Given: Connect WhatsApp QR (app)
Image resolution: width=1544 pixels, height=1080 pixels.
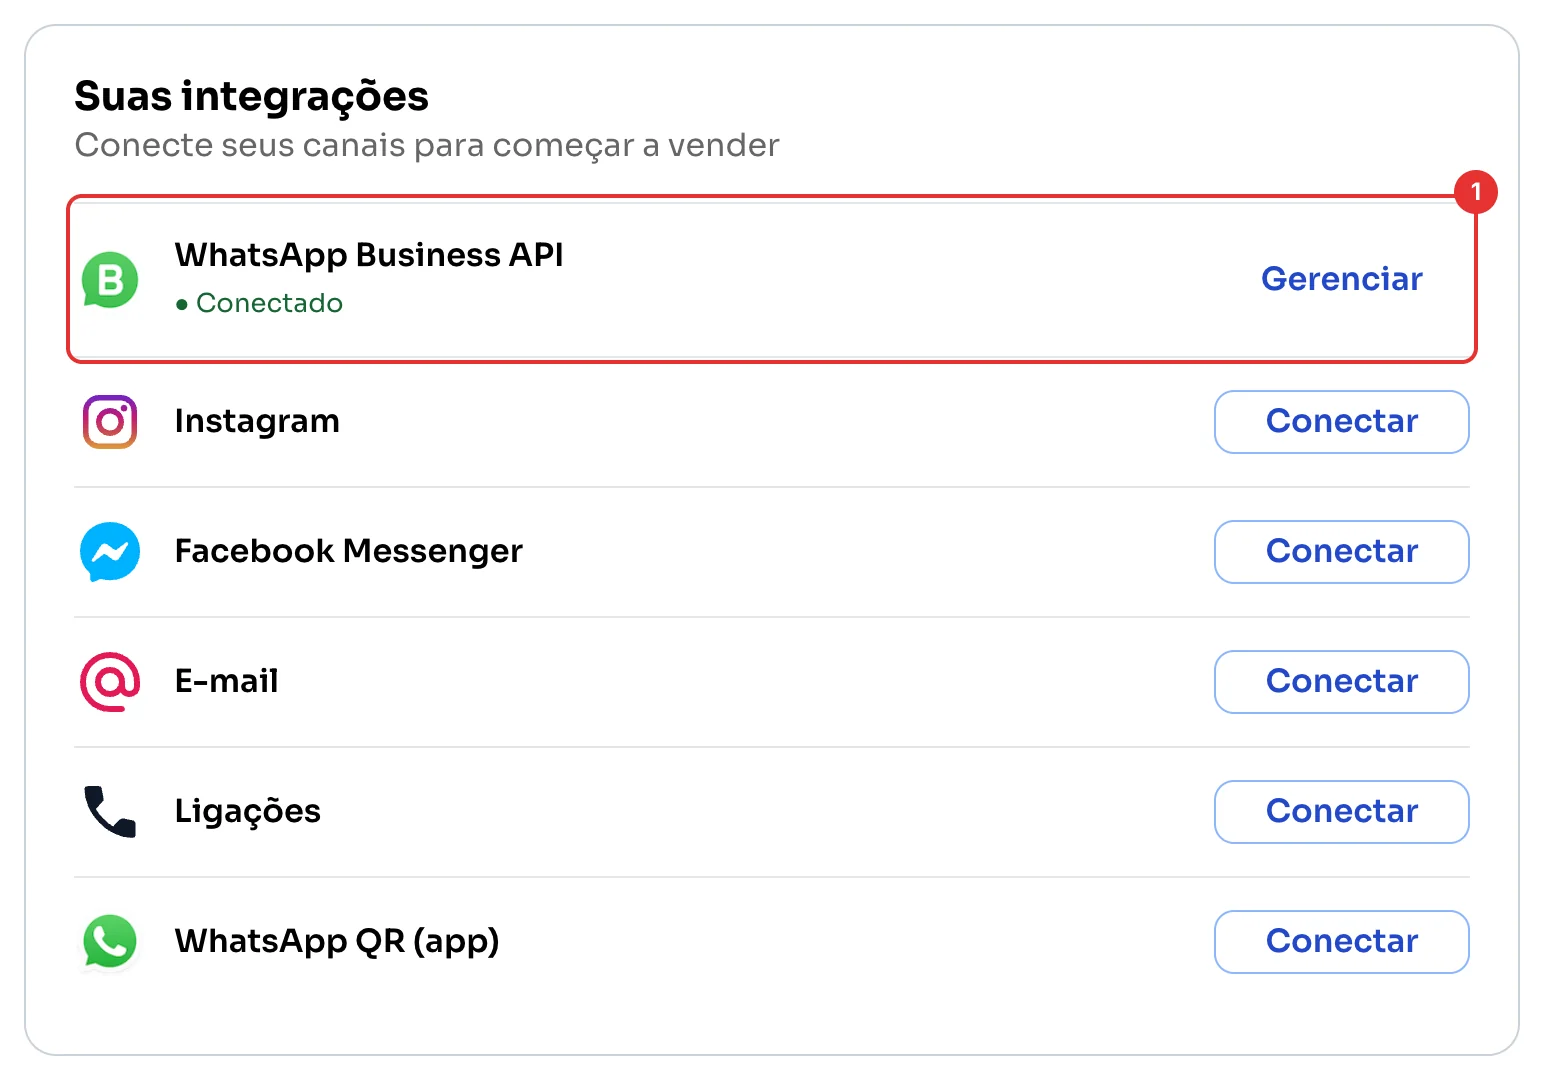Looking at the screenshot, I should [x=1341, y=942].
